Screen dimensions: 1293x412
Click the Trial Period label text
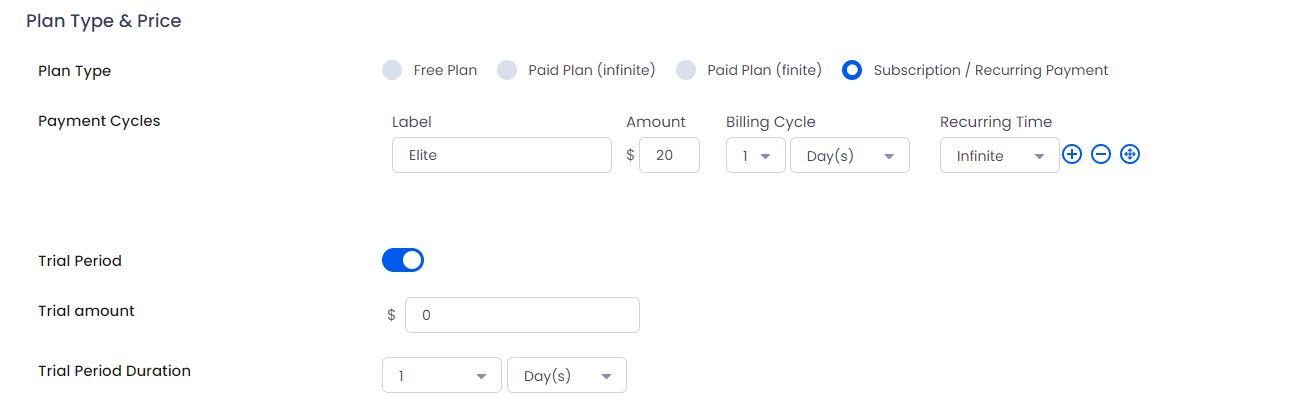click(x=80, y=261)
